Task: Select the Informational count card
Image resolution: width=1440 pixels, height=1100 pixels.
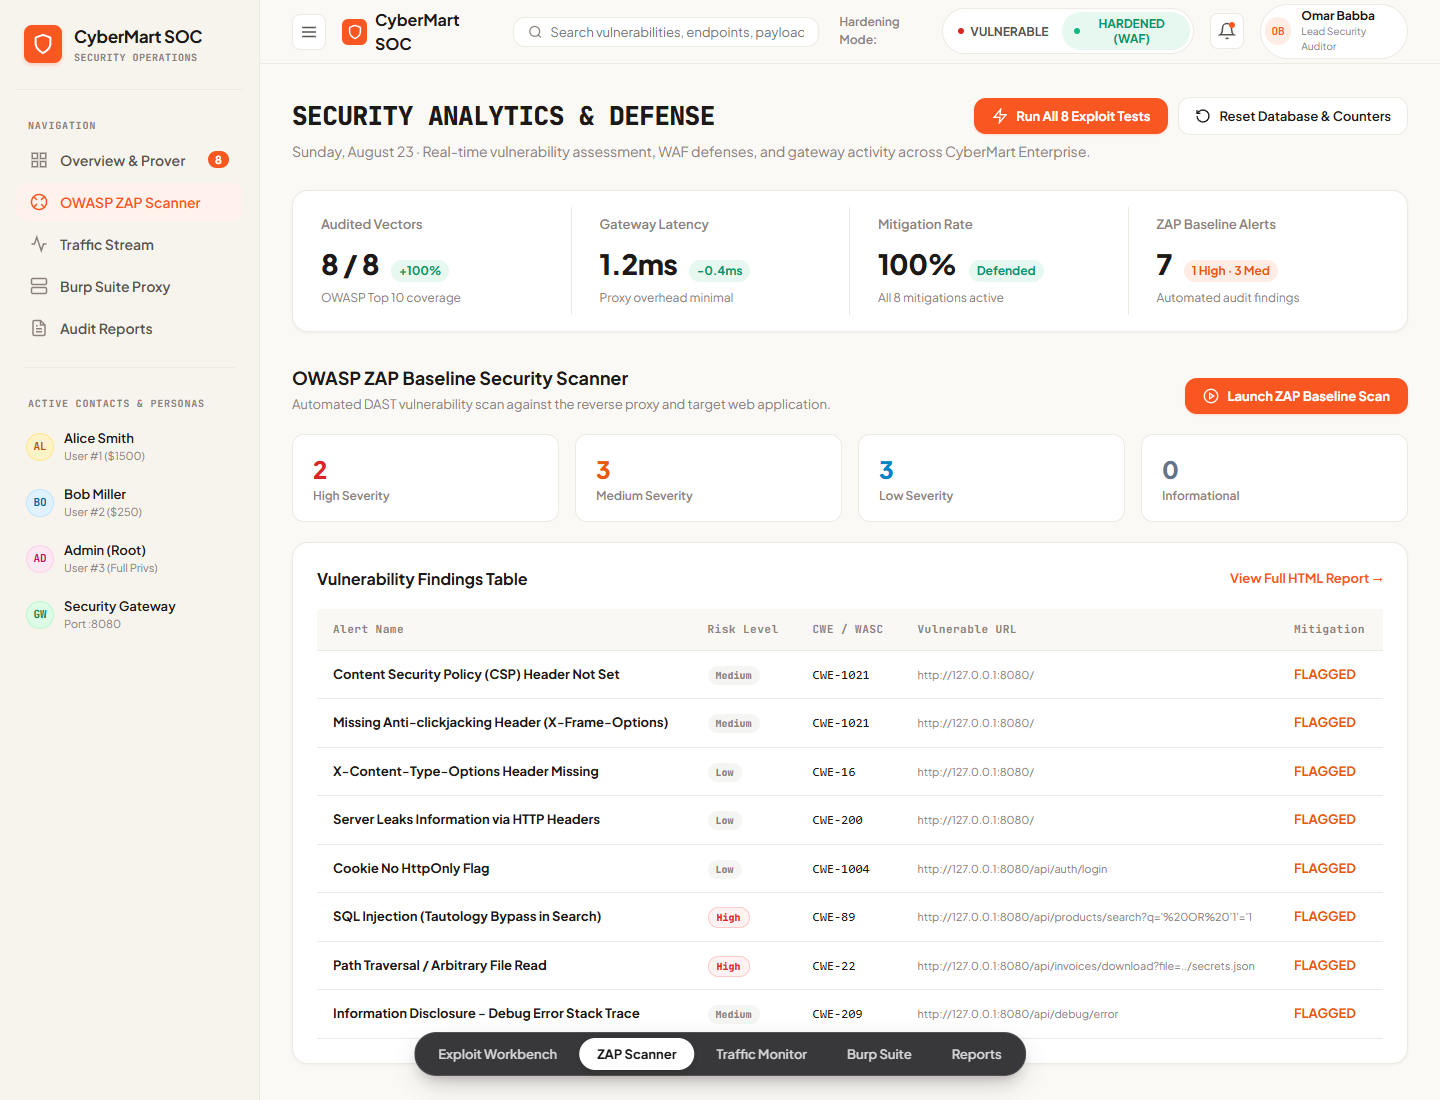Action: (x=1274, y=478)
